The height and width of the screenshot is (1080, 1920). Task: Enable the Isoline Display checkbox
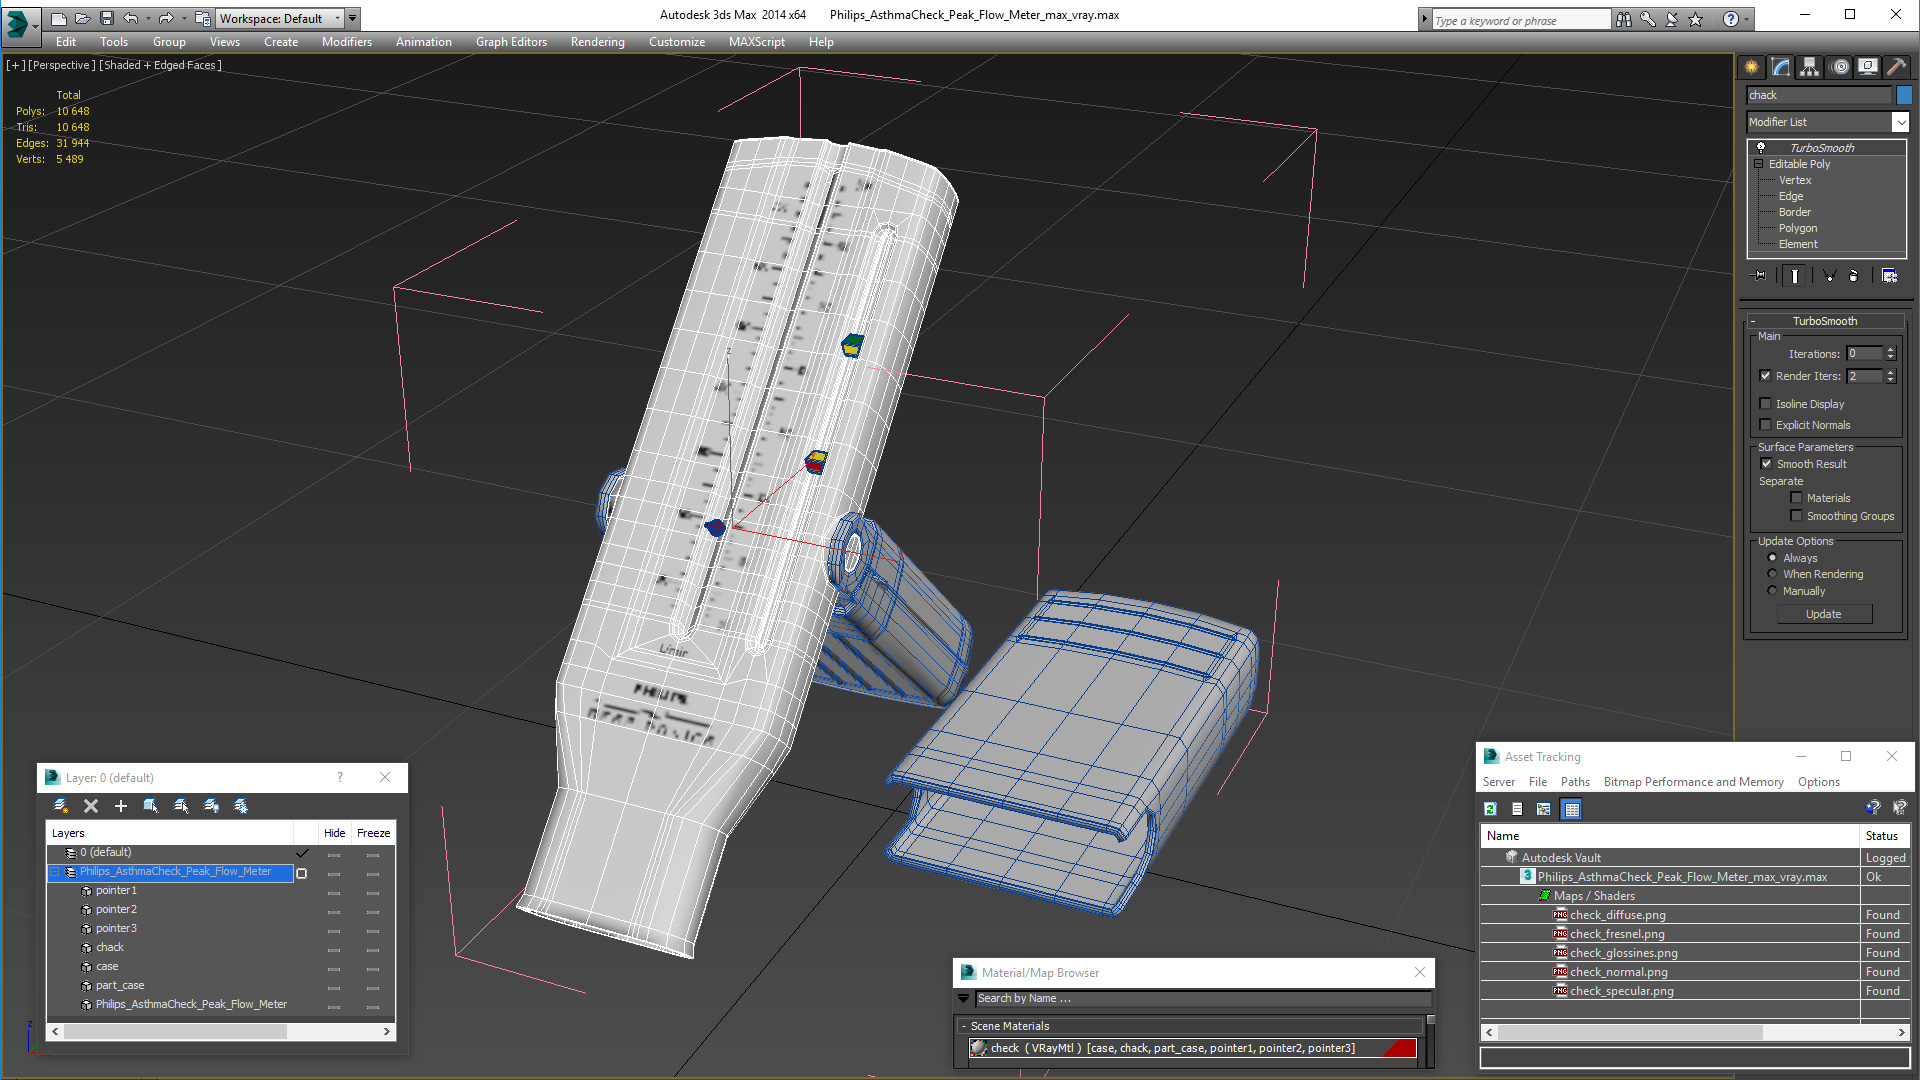click(1766, 404)
